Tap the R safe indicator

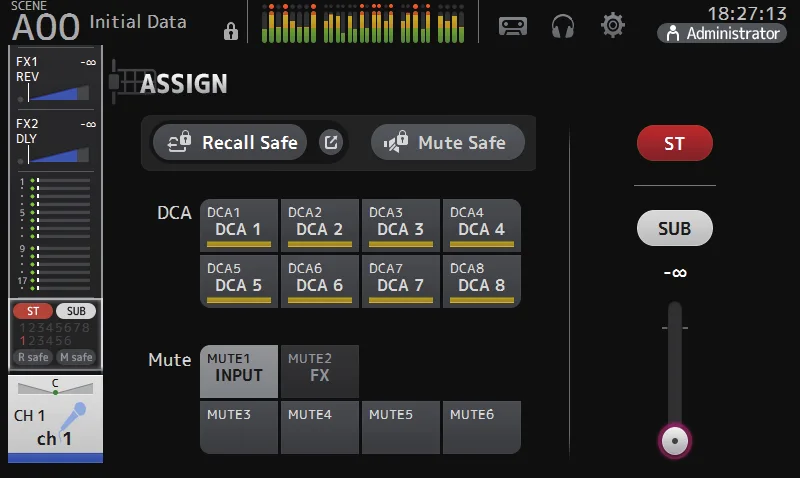point(33,357)
